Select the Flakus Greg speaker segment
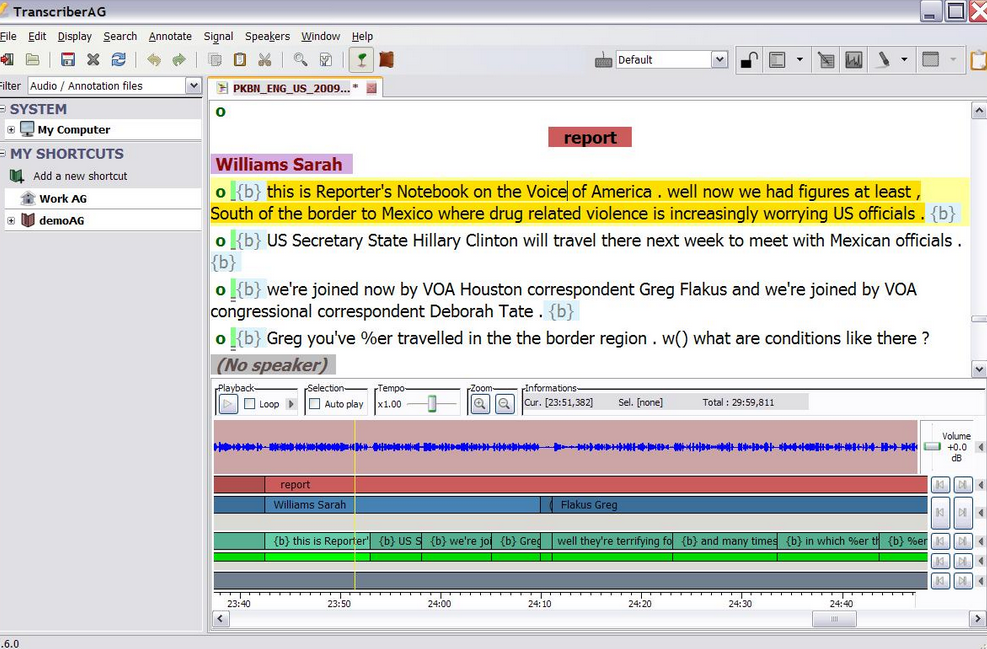Screen dimensions: 987x649 click(740, 505)
